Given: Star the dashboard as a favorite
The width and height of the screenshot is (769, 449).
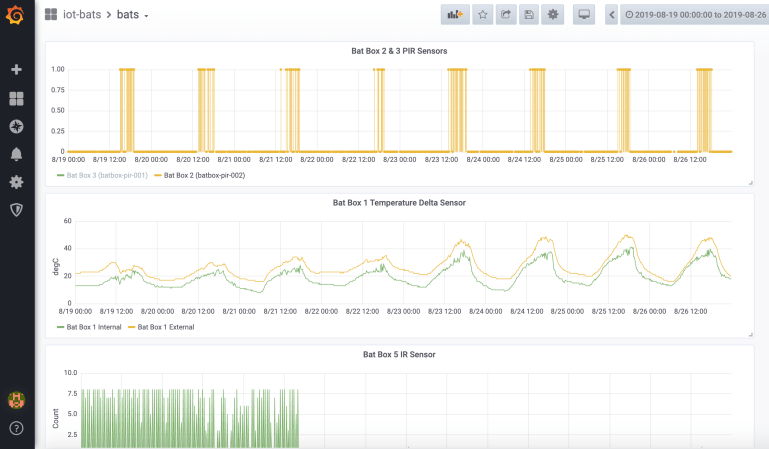Looking at the screenshot, I should coord(482,15).
